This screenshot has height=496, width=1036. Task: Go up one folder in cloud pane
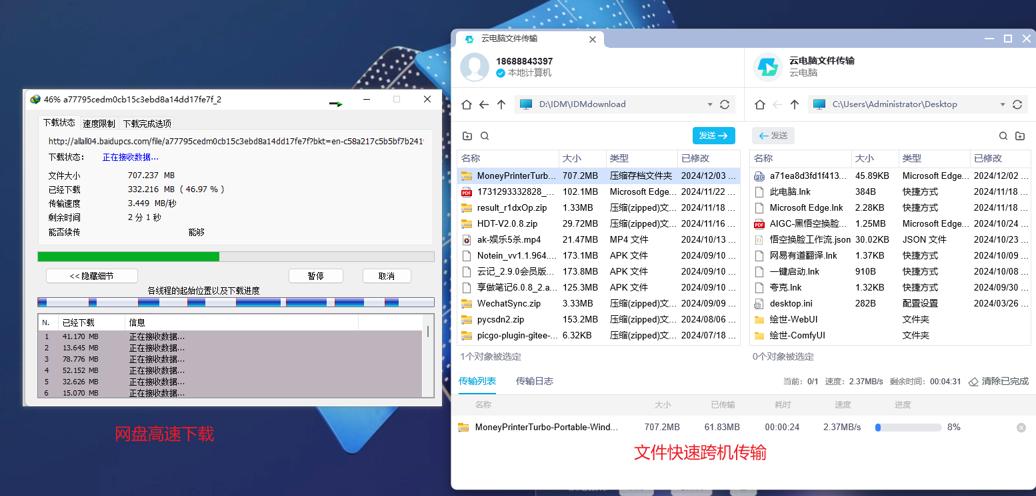tap(795, 104)
